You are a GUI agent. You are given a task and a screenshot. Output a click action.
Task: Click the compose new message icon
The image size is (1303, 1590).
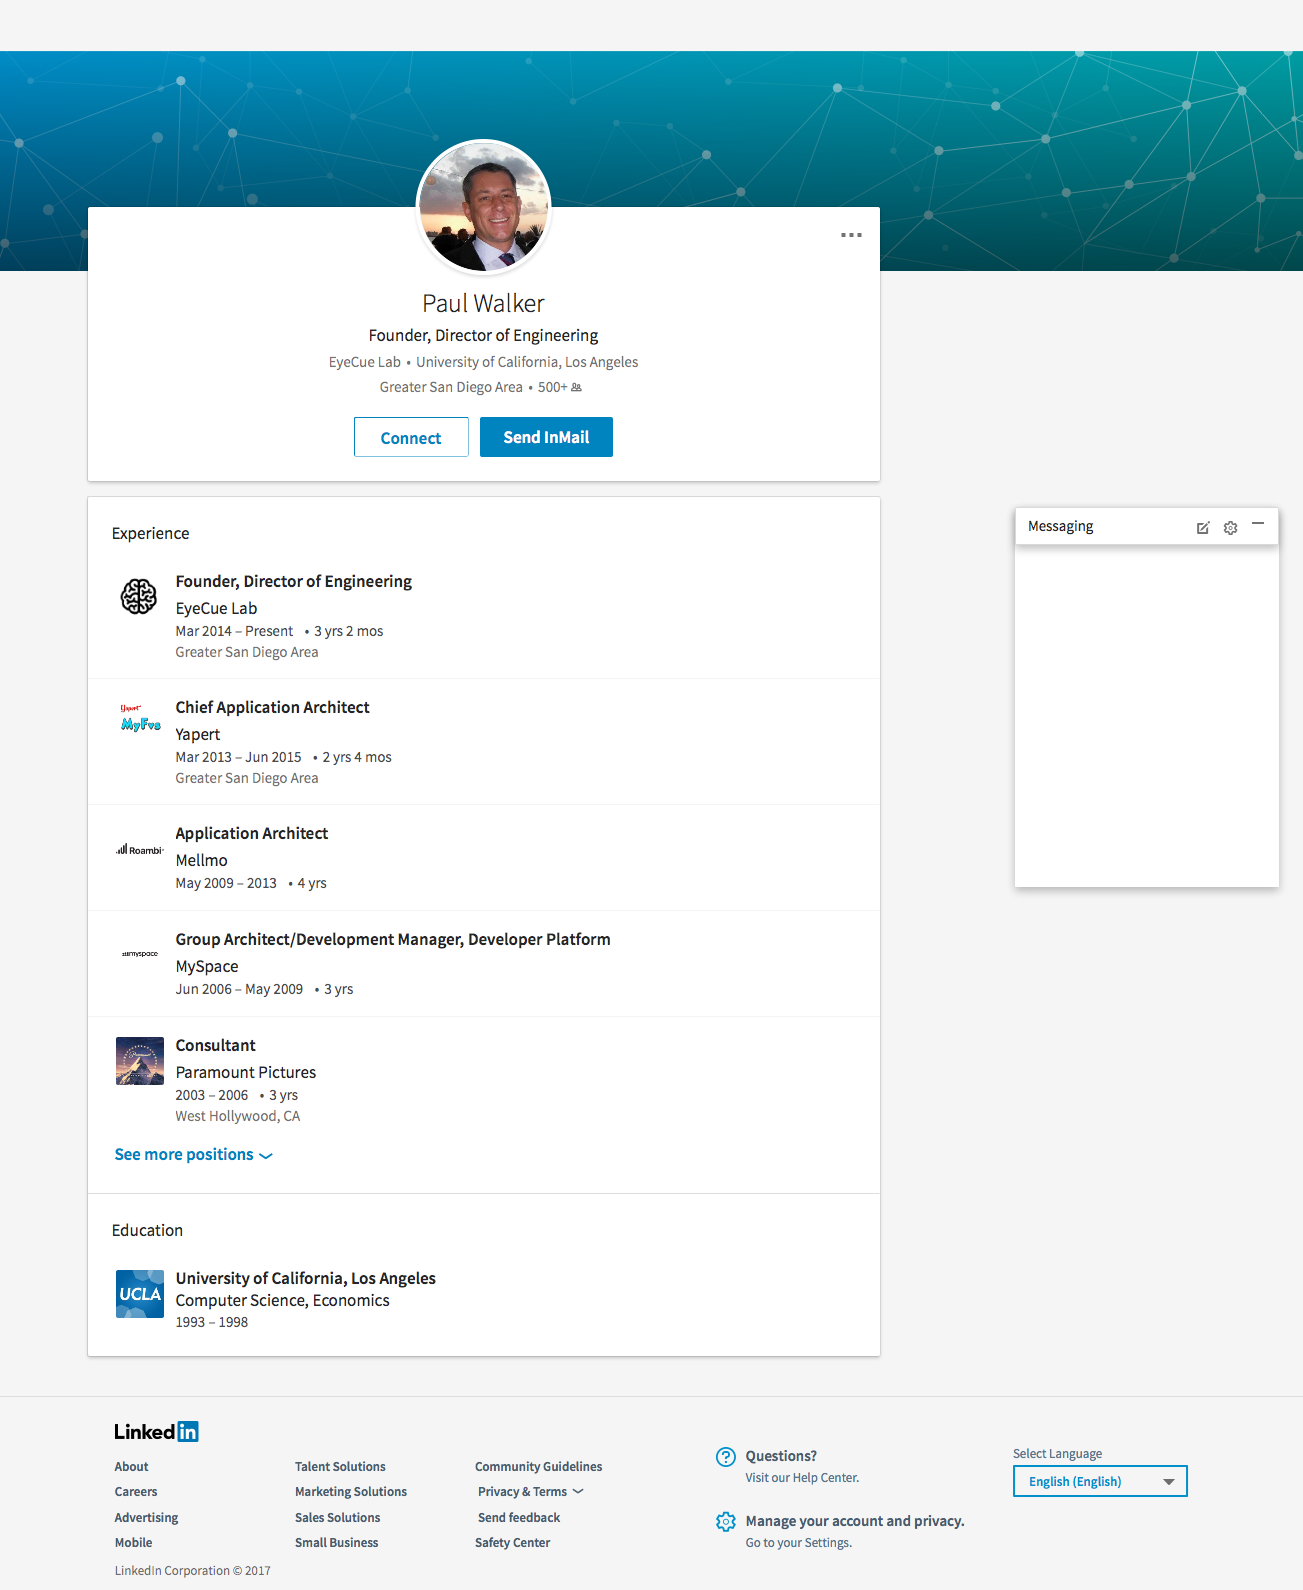tap(1203, 528)
